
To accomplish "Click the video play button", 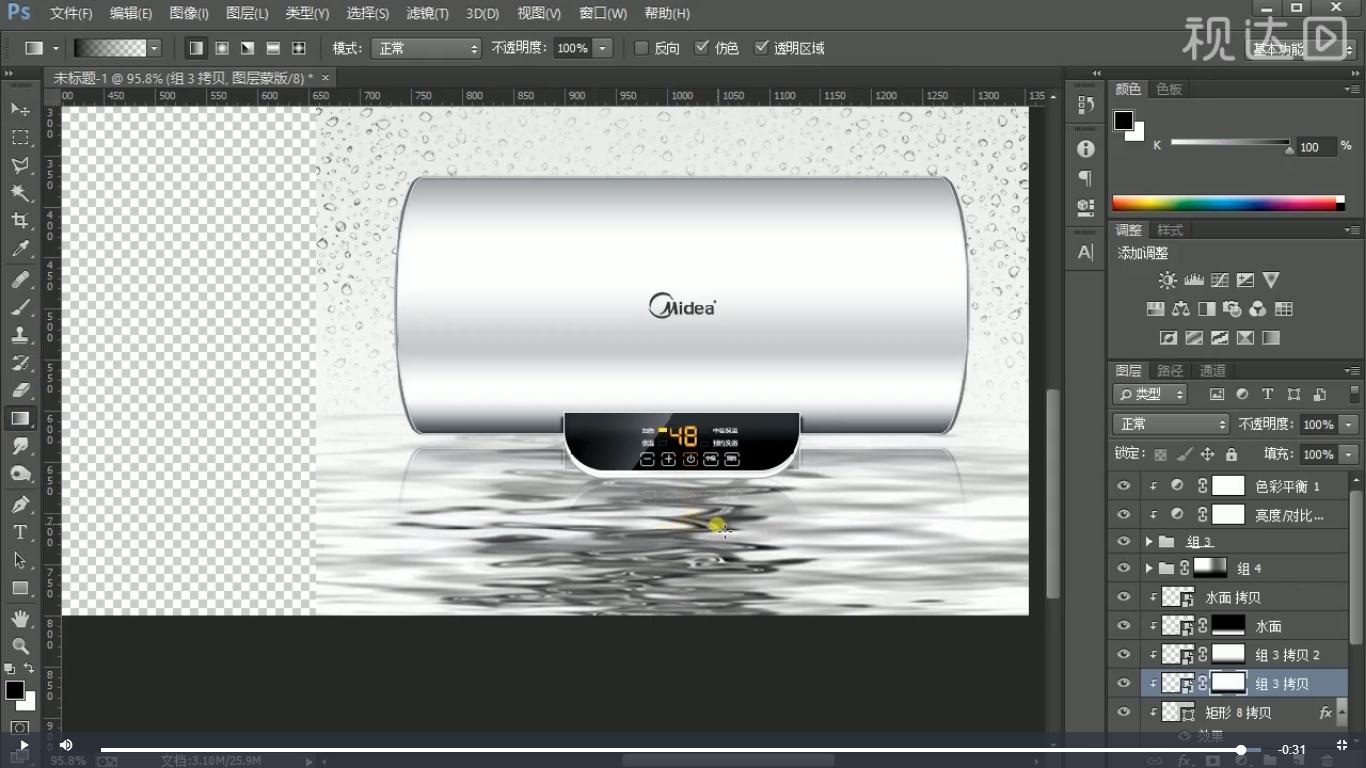I will 22,745.
